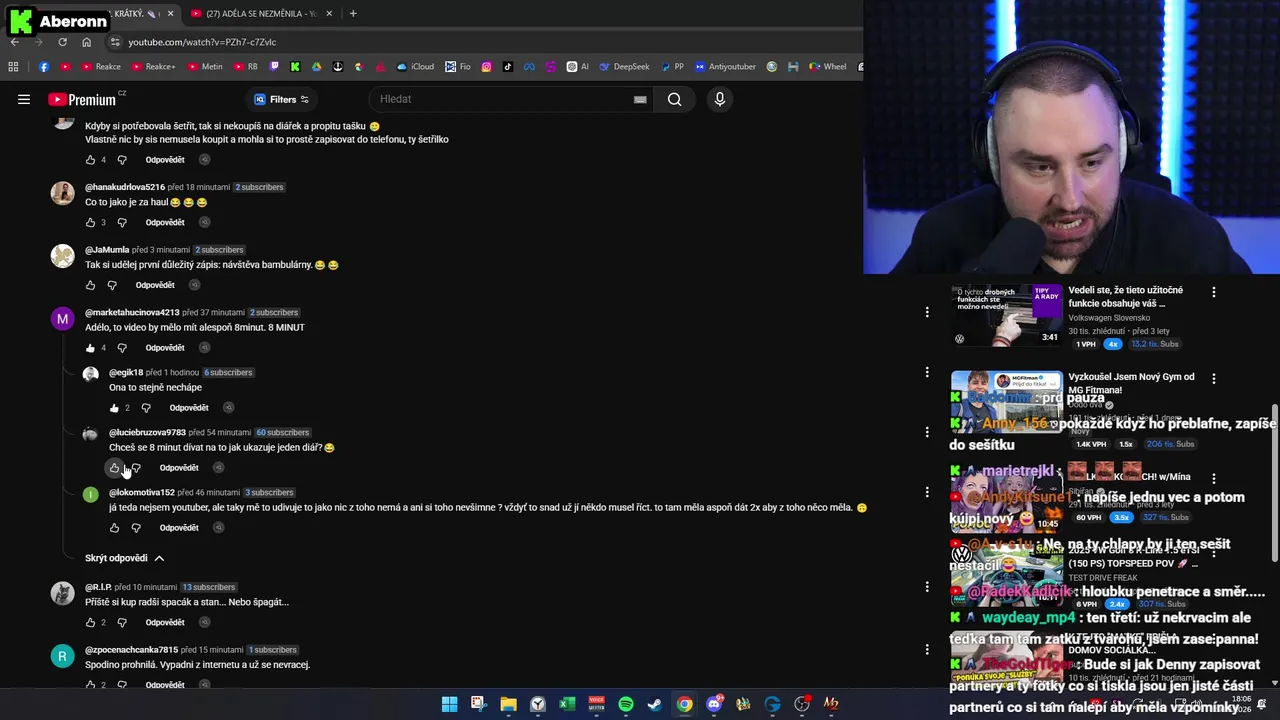Open Steam from the taskbar
Screen dimensions: 1280x720
click(654, 704)
